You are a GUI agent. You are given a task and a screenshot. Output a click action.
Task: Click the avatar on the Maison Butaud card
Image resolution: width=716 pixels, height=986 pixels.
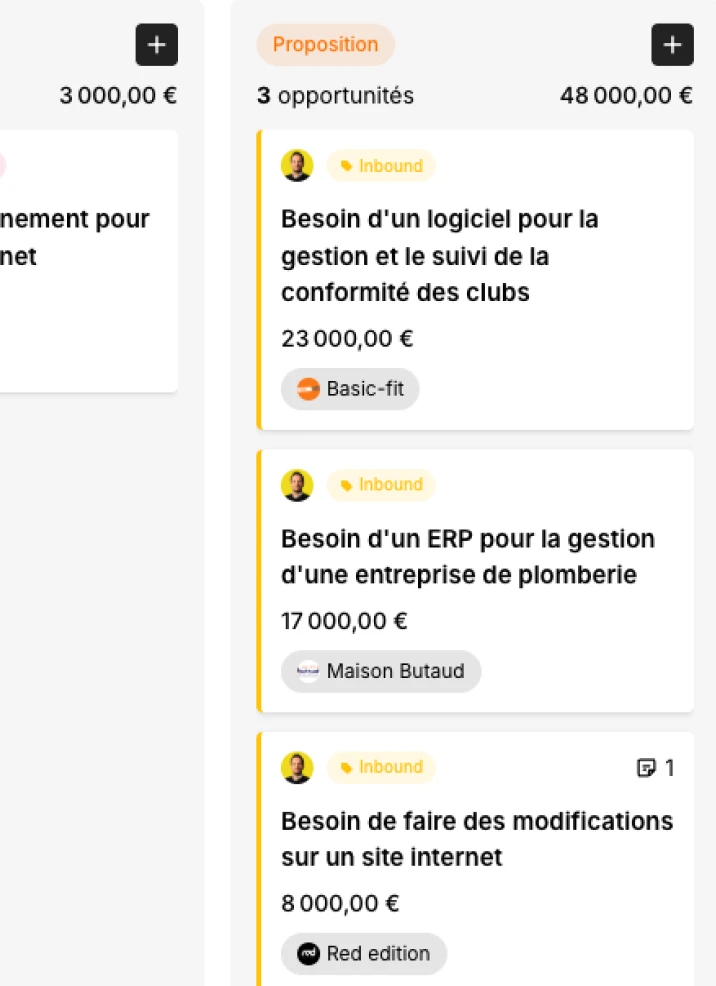(x=296, y=485)
